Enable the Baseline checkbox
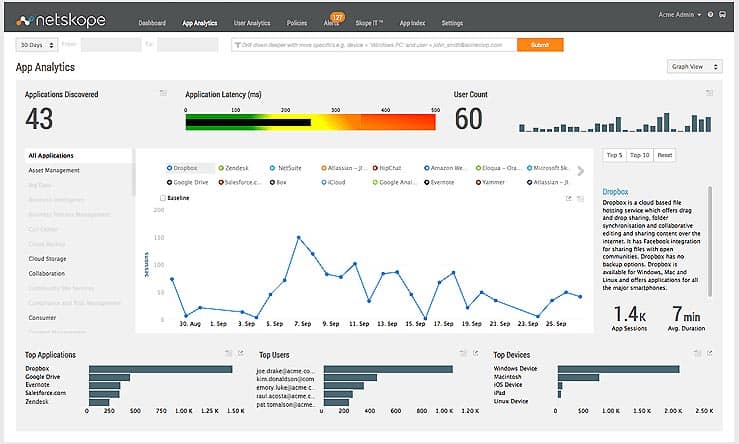The width and height of the screenshot is (739, 444). [x=163, y=198]
